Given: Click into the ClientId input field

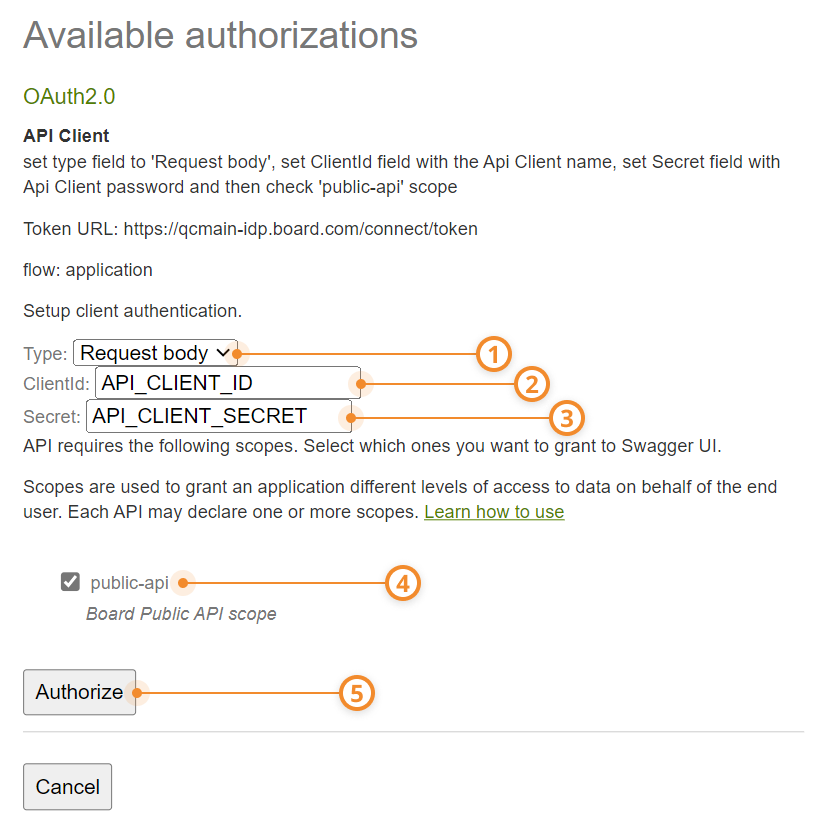Looking at the screenshot, I should pos(227,383).
